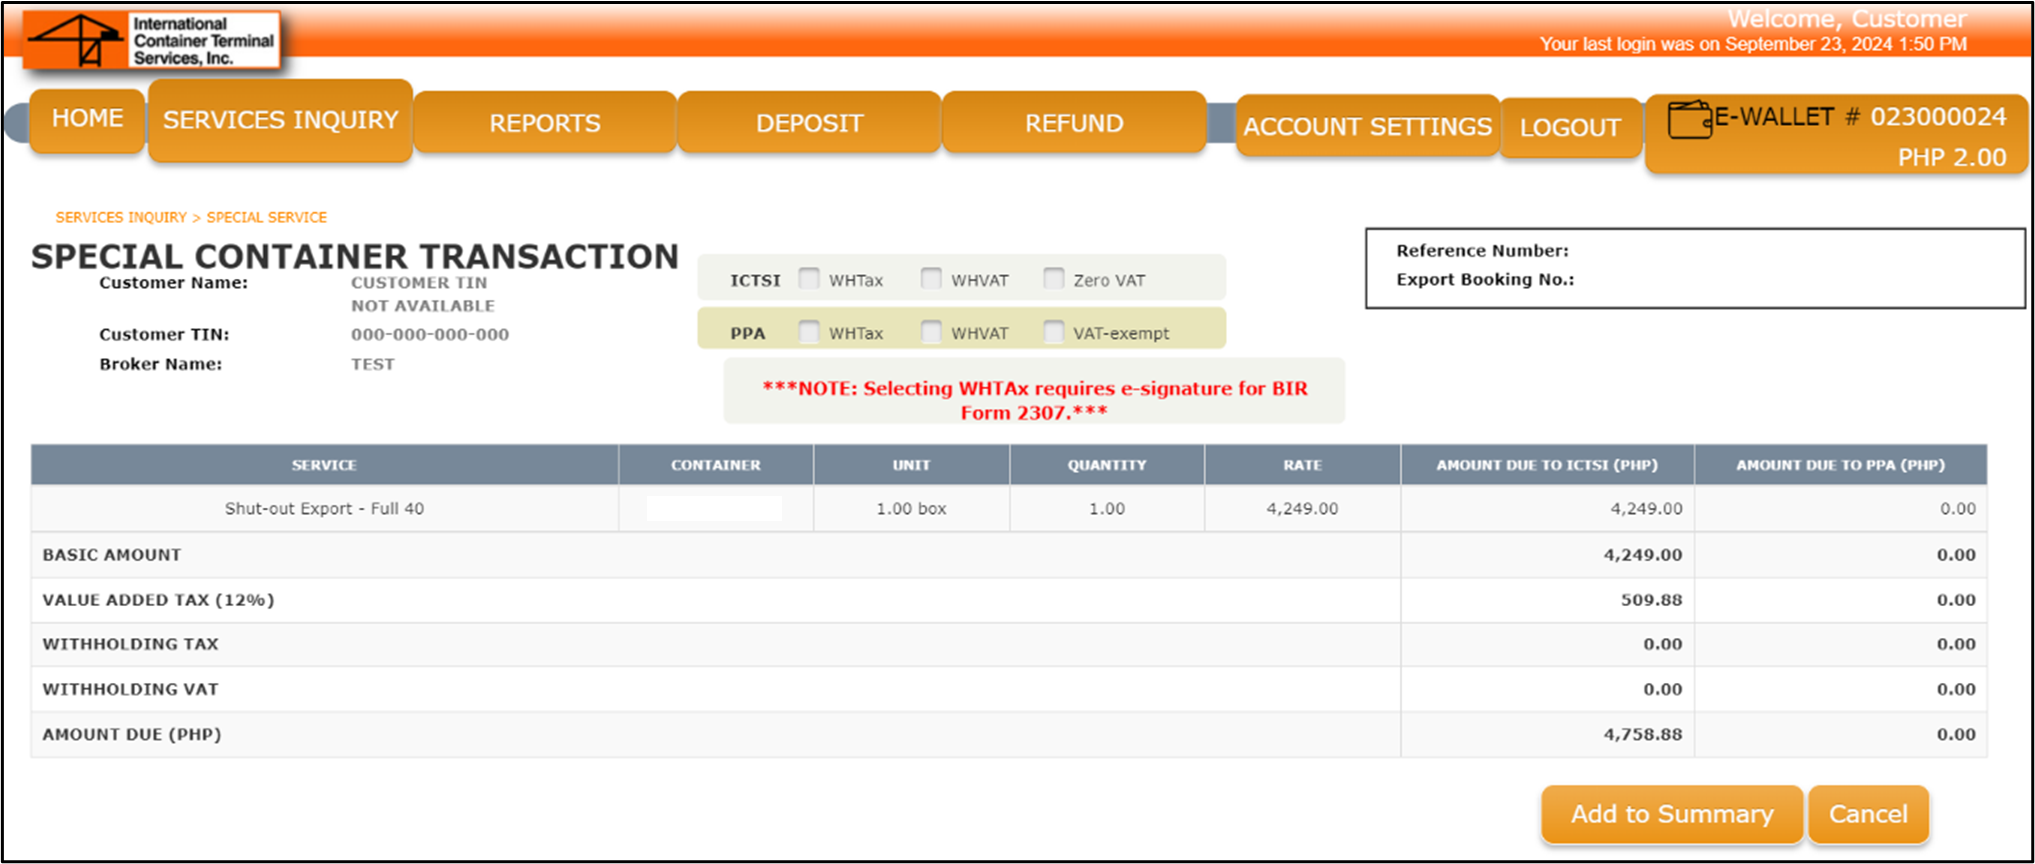Click the LOGOUT button
This screenshot has width=2035, height=864.
click(x=1570, y=128)
